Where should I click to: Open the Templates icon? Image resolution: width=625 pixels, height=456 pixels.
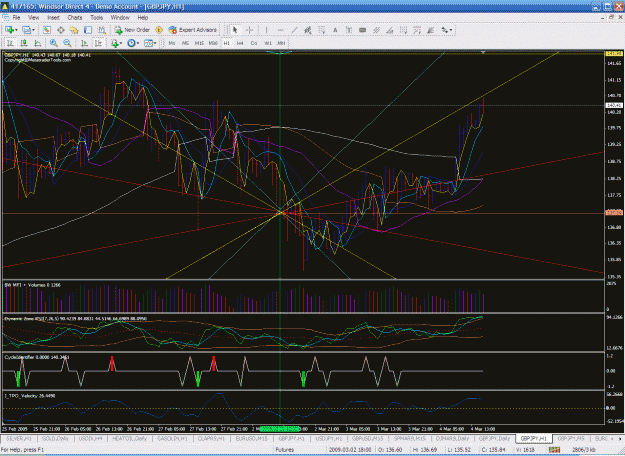click(x=148, y=43)
